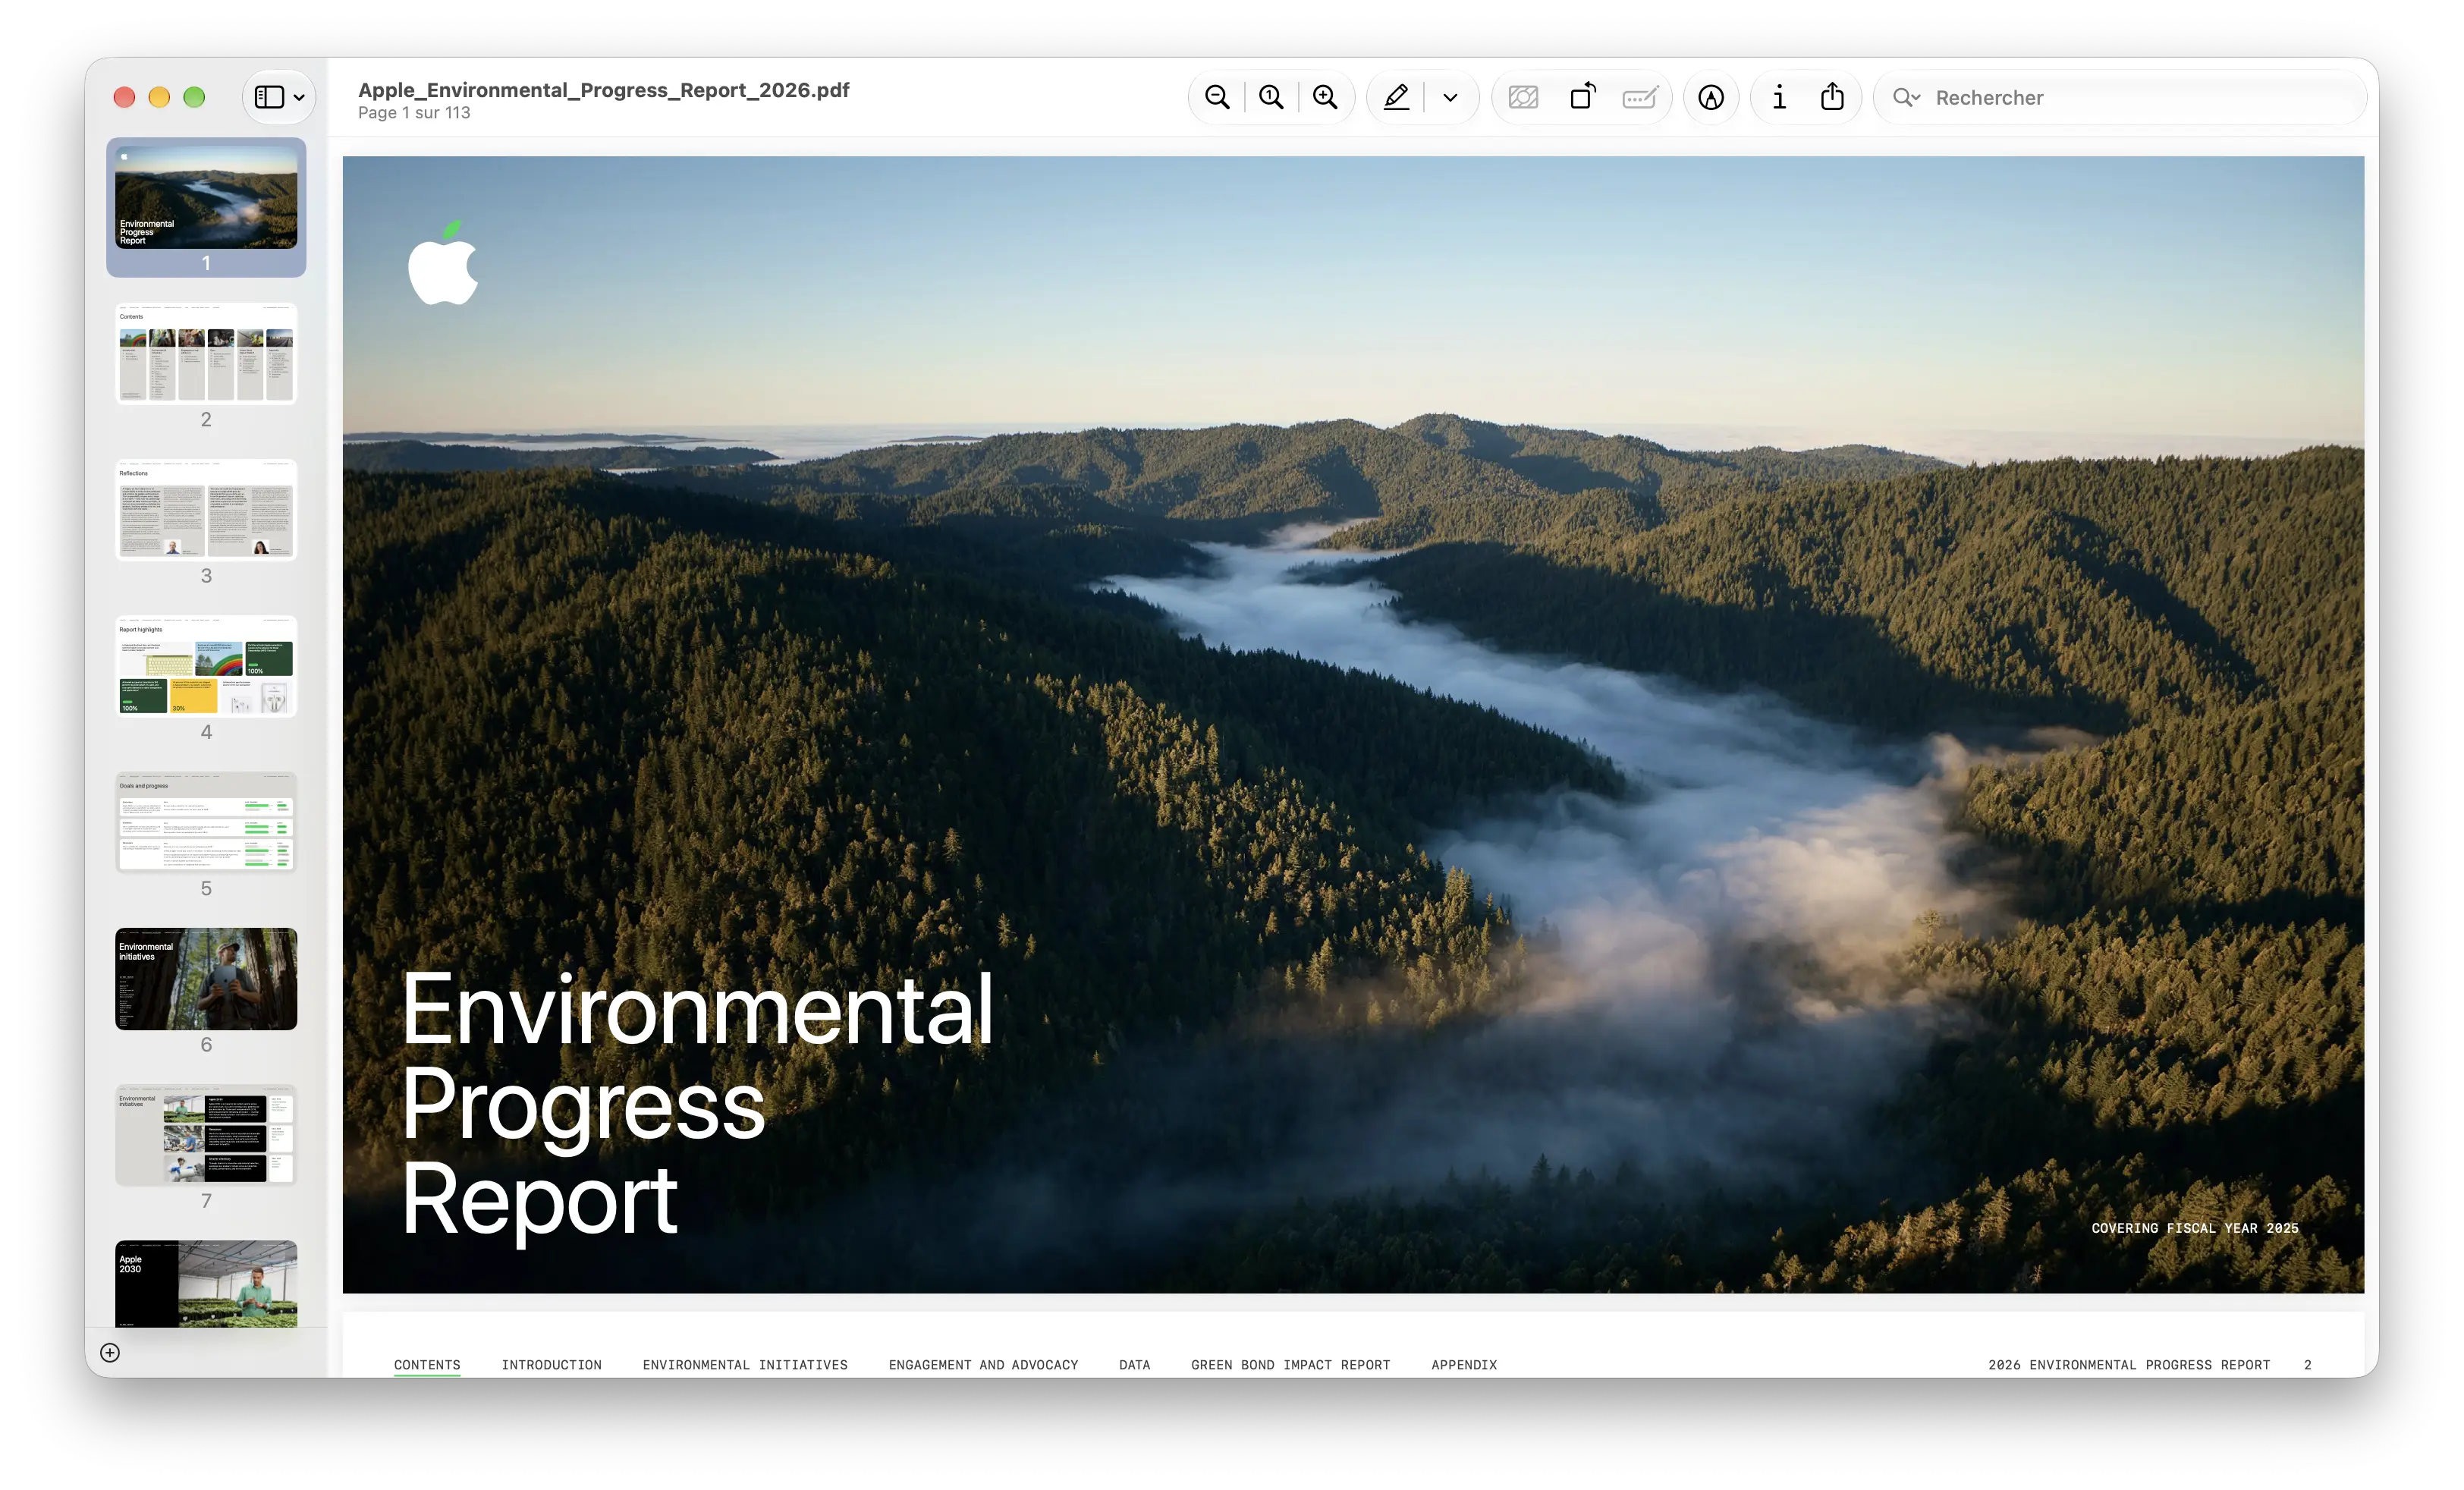Click the DATA navigation link

[1134, 1365]
